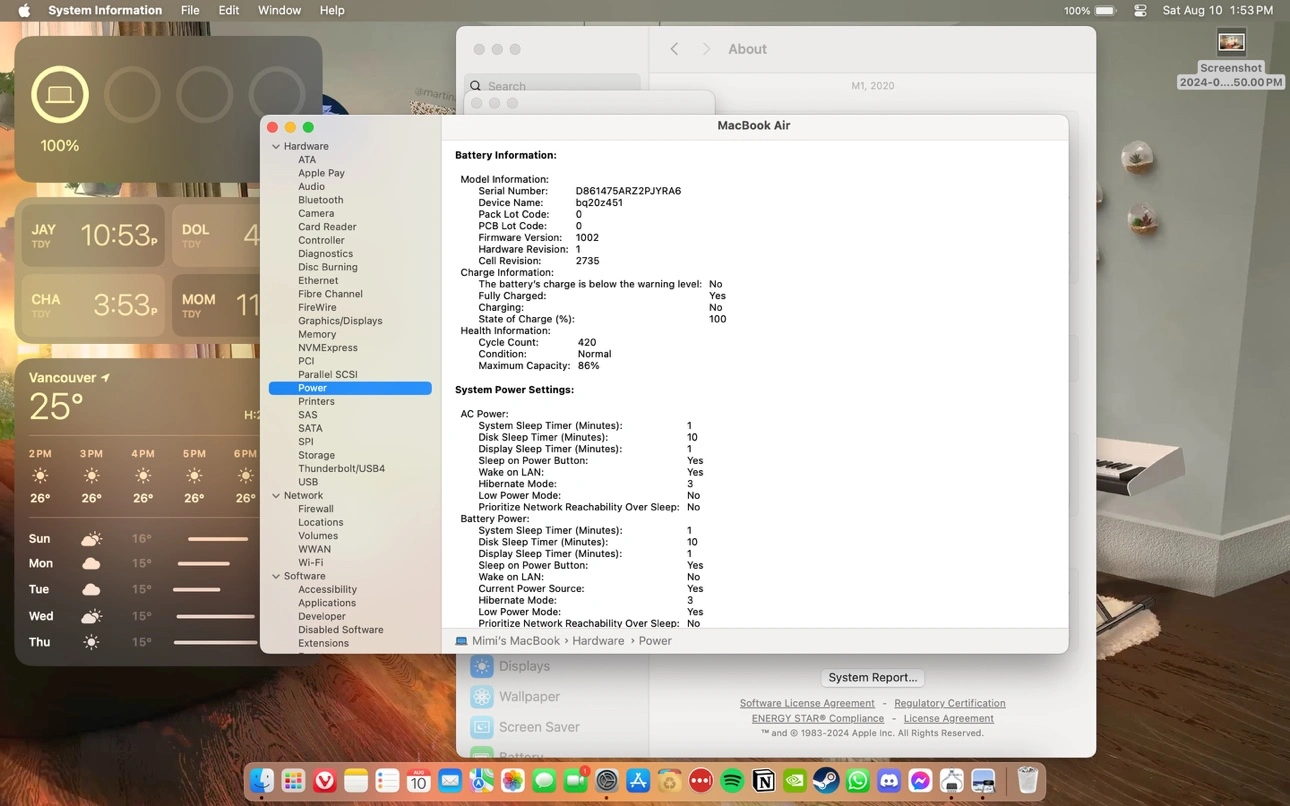Open ENERGY STAR Compliance link
1290x806 pixels.
coord(818,718)
